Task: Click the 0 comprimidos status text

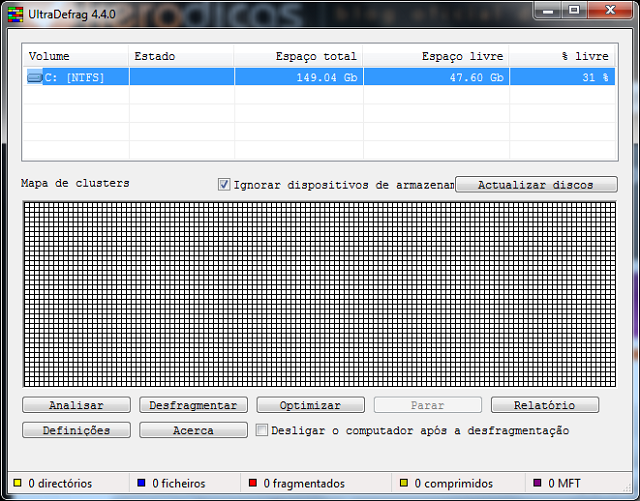Action: (454, 483)
